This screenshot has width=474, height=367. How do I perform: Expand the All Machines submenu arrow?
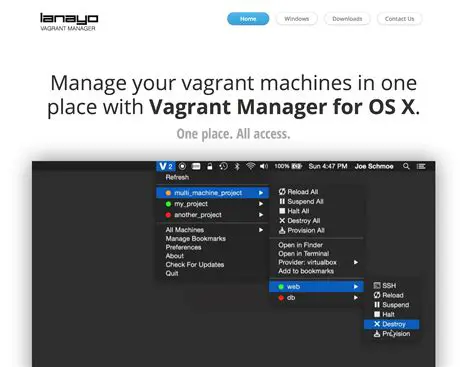[261, 230]
